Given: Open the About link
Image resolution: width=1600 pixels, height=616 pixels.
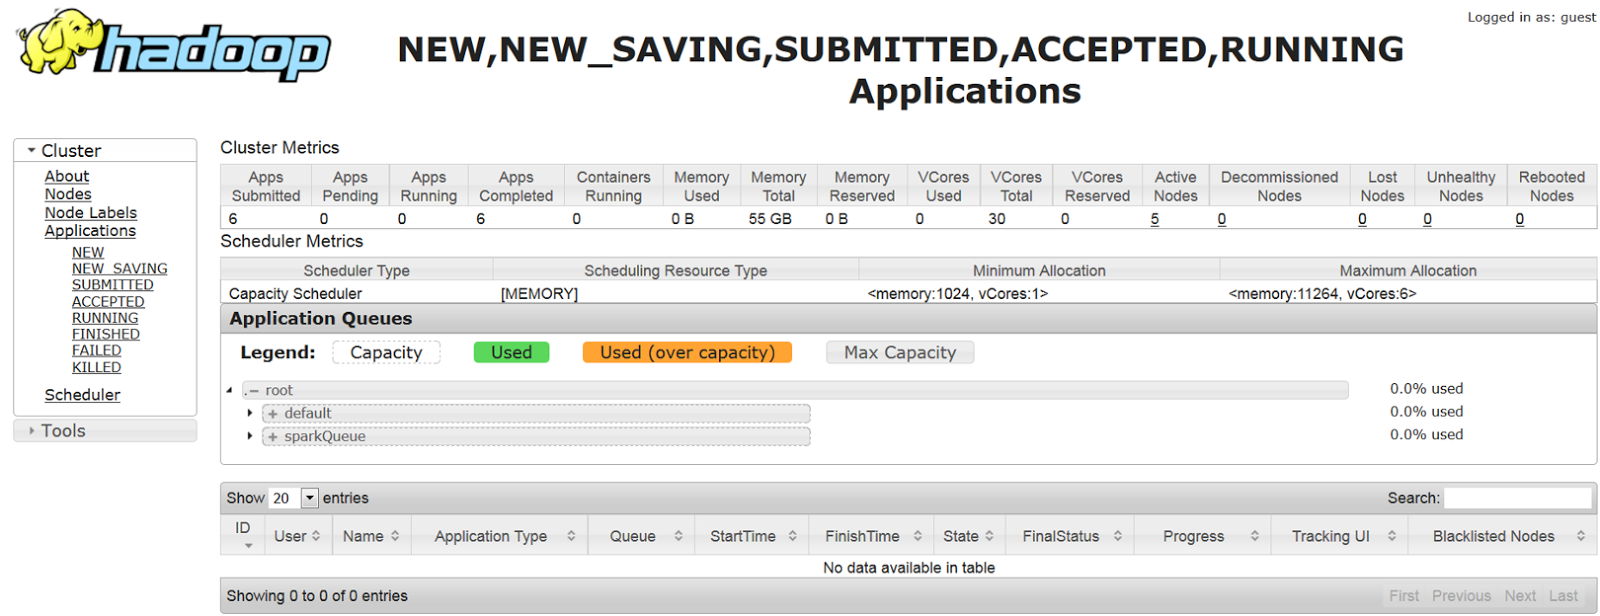Looking at the screenshot, I should point(67,176).
